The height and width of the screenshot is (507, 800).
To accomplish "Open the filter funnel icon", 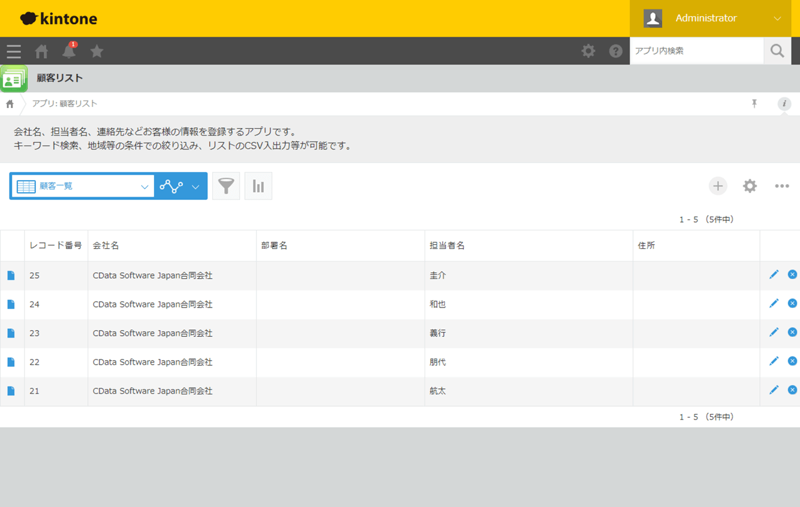I will point(226,186).
